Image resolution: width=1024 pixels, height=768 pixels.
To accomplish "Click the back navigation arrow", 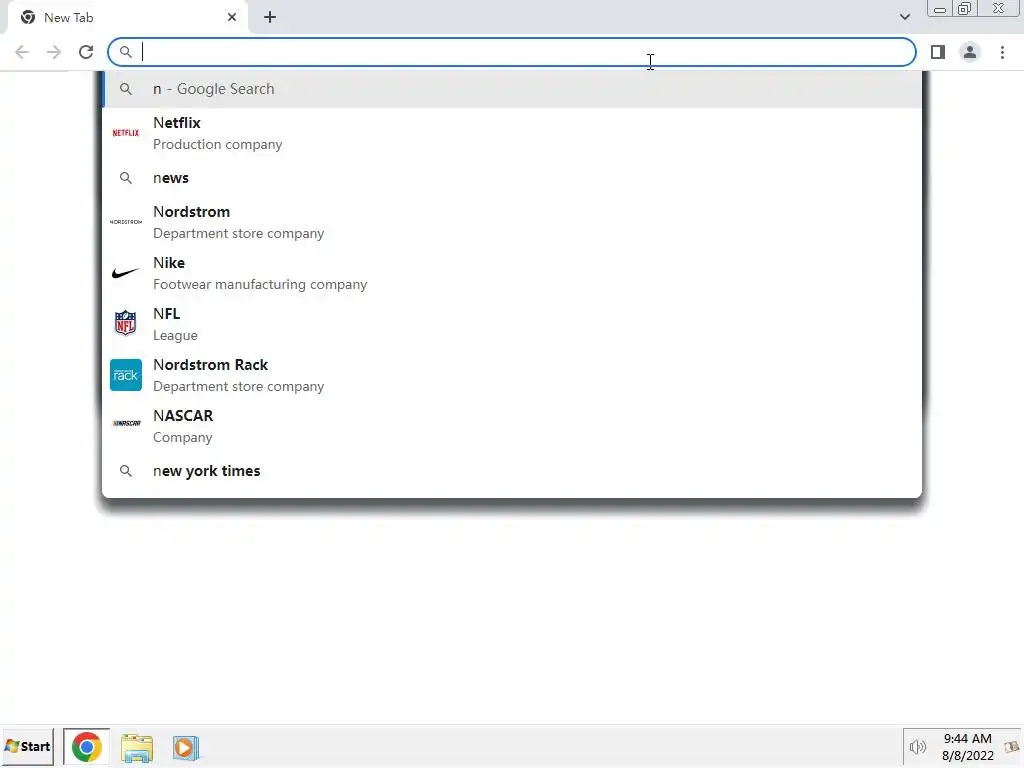I will [x=22, y=52].
